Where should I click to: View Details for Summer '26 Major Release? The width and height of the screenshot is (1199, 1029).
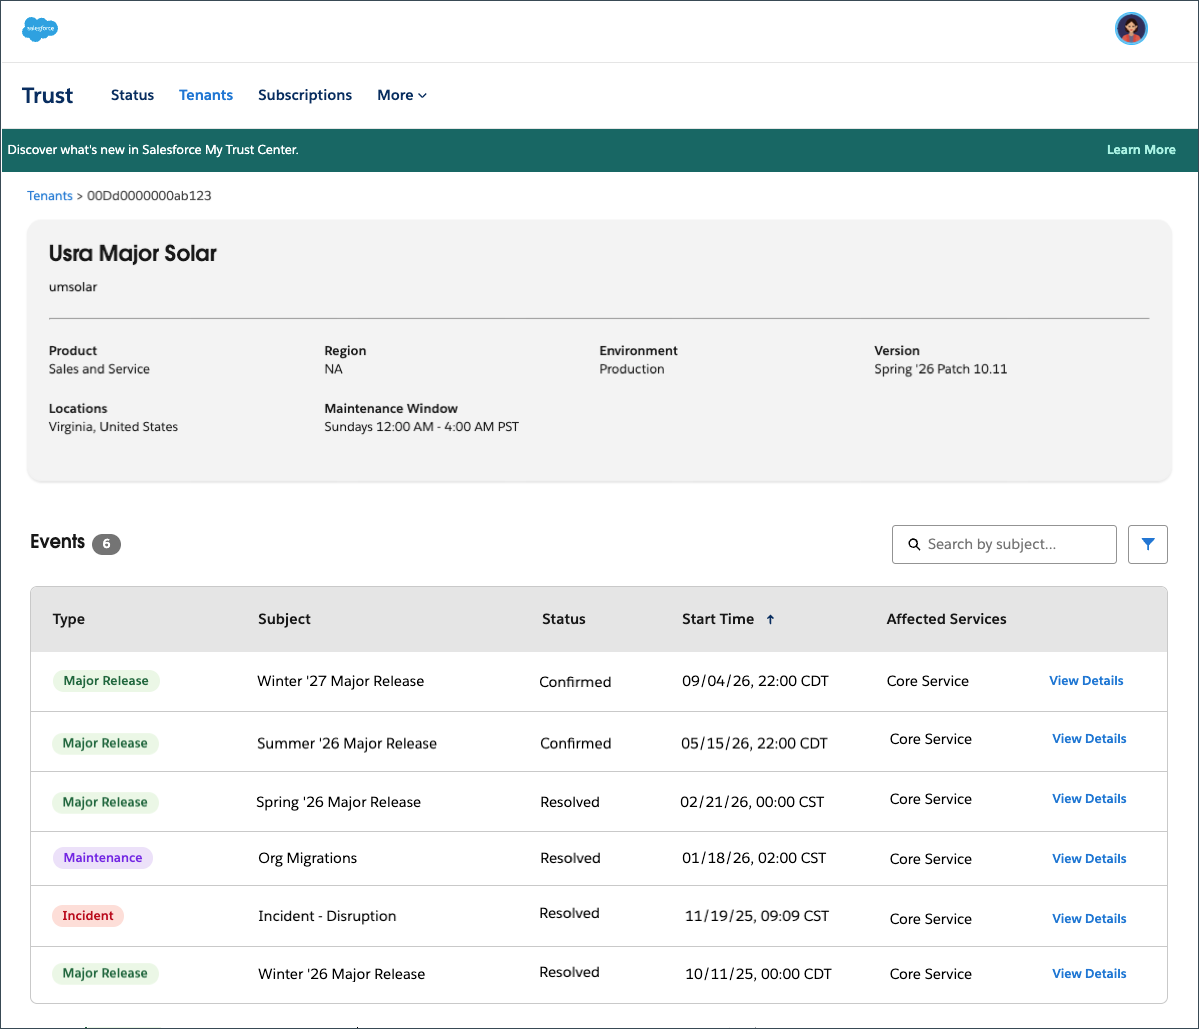pos(1089,739)
